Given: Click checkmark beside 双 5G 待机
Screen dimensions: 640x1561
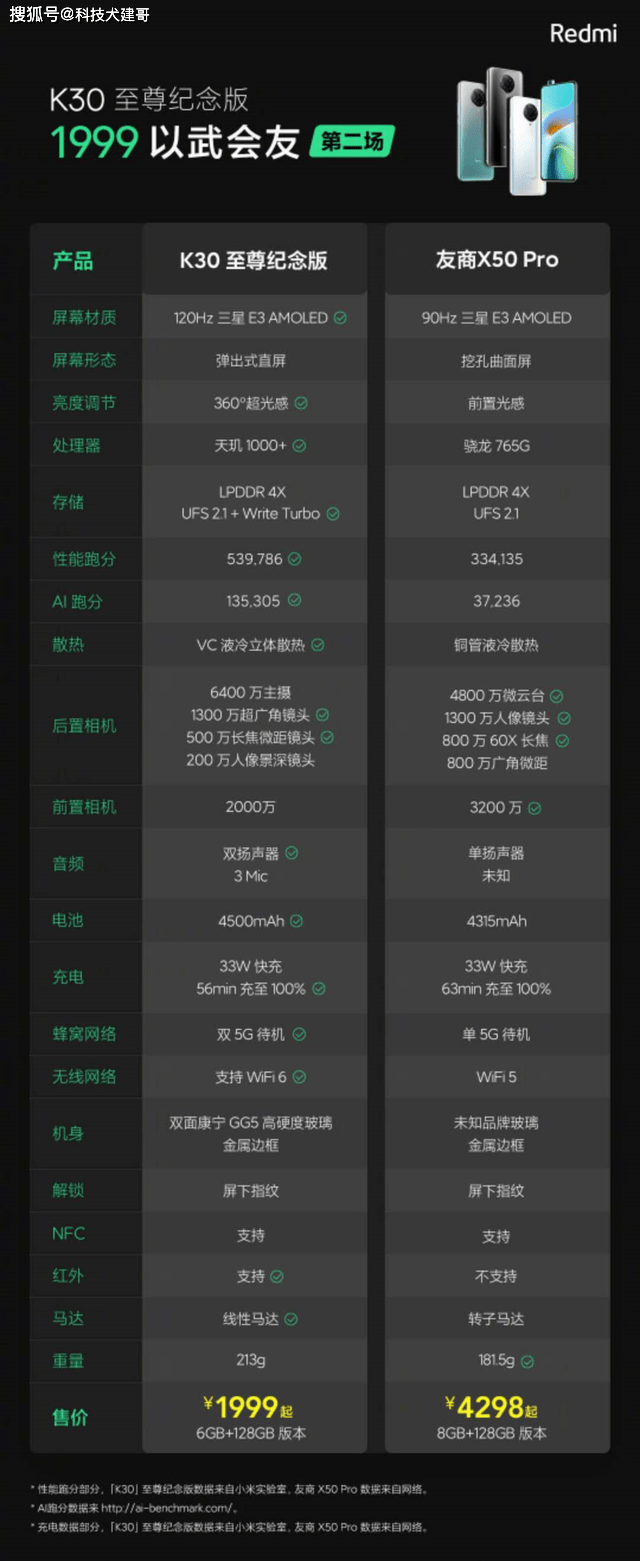Looking at the screenshot, I should (x=299, y=1034).
